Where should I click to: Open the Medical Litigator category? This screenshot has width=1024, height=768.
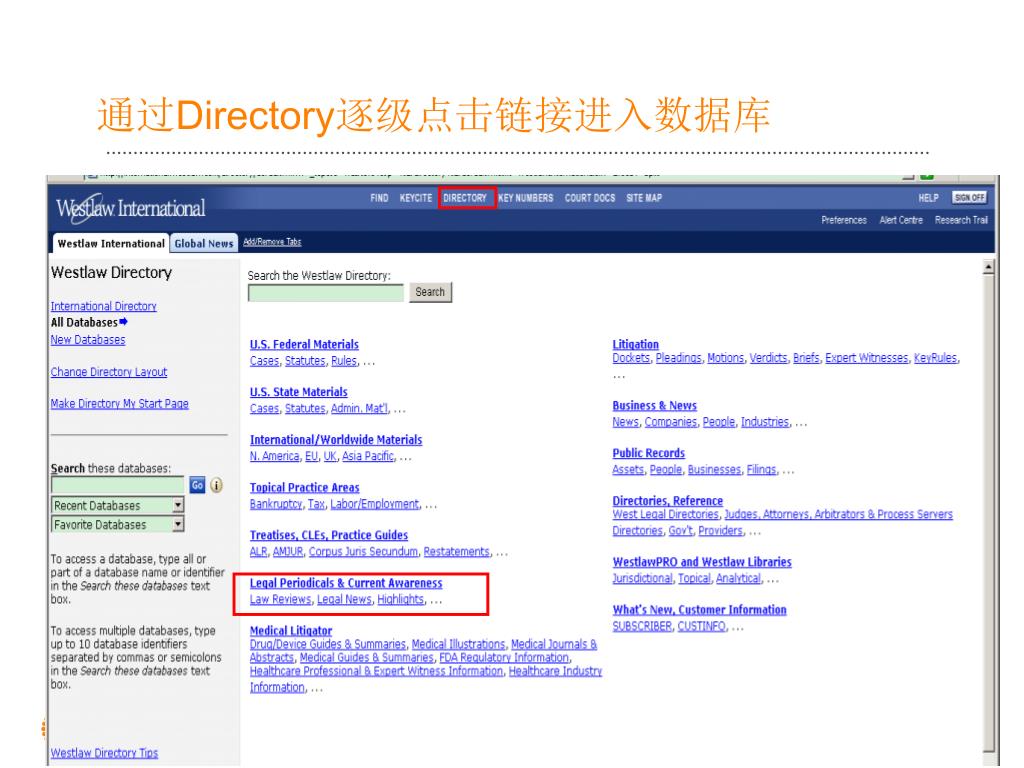point(291,631)
